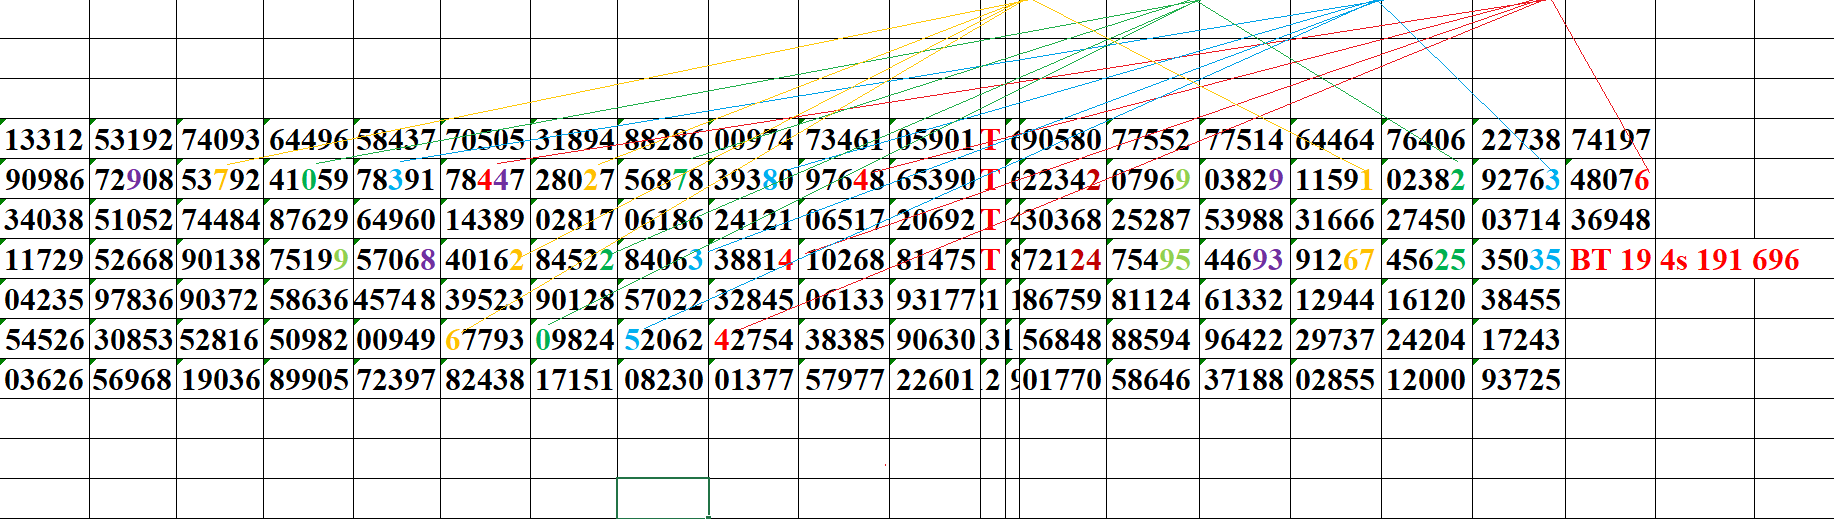Click cell with value 12000
This screenshot has width=1834, height=519.
click(x=1427, y=379)
